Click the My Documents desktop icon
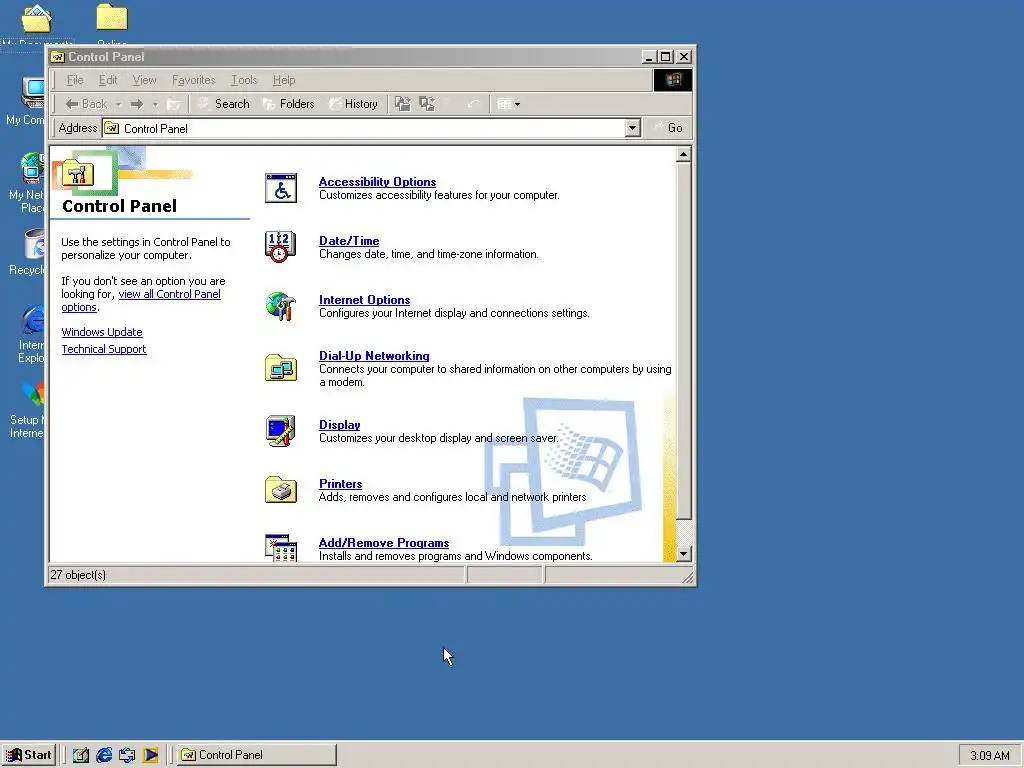This screenshot has width=1024, height=768. pos(37,19)
